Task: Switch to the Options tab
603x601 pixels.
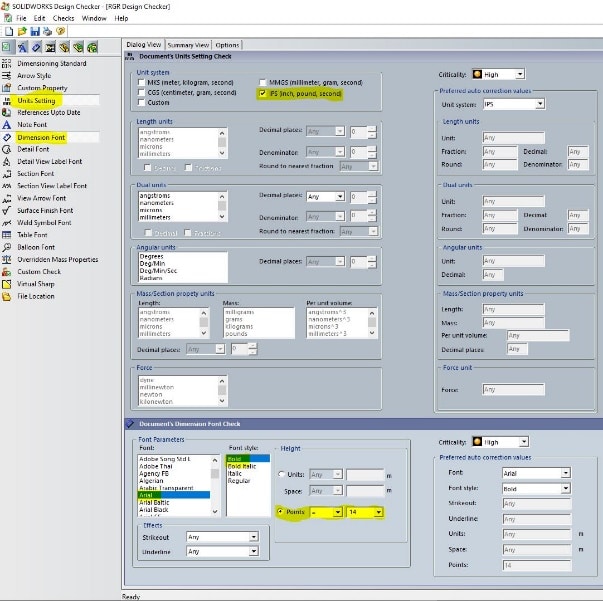Action: 227,45
